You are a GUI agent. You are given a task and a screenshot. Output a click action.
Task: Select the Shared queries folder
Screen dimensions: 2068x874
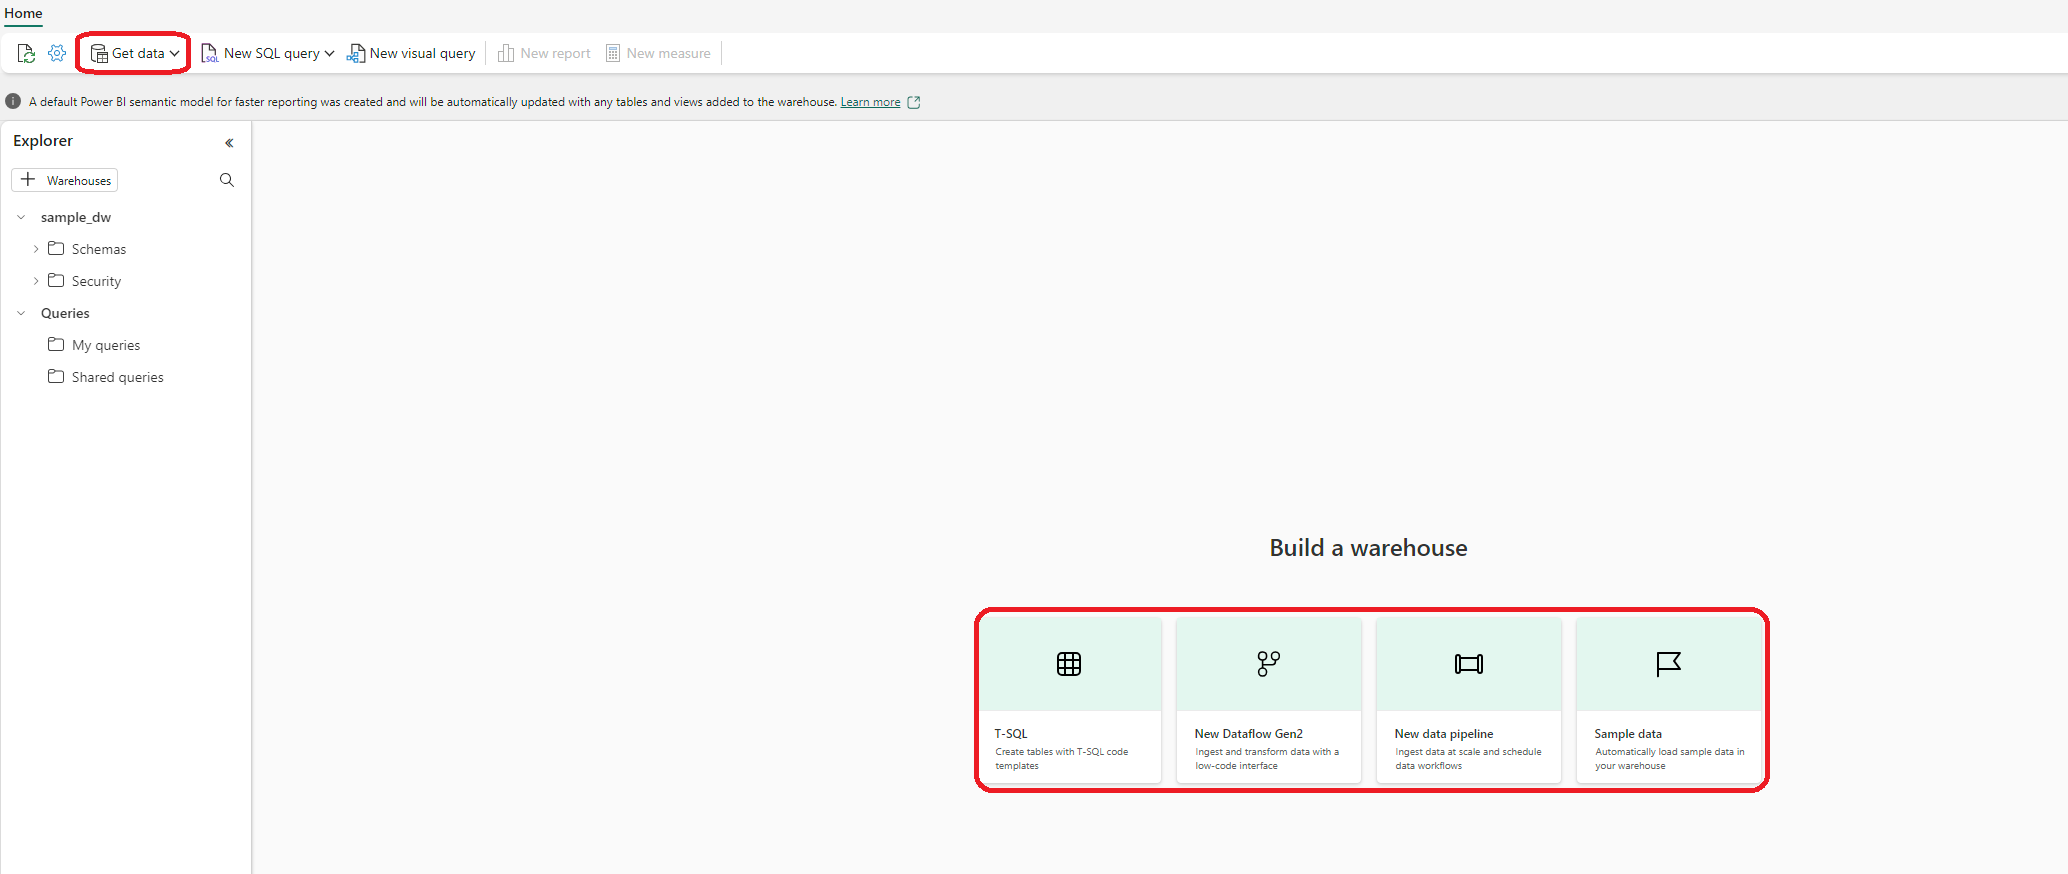(117, 377)
